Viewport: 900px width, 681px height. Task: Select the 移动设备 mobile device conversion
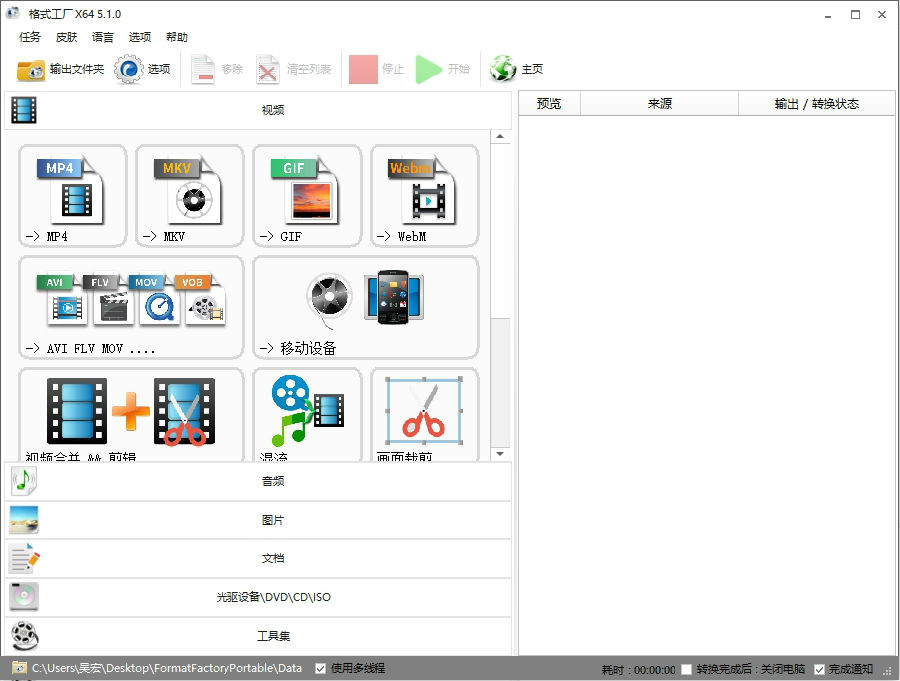pos(366,308)
